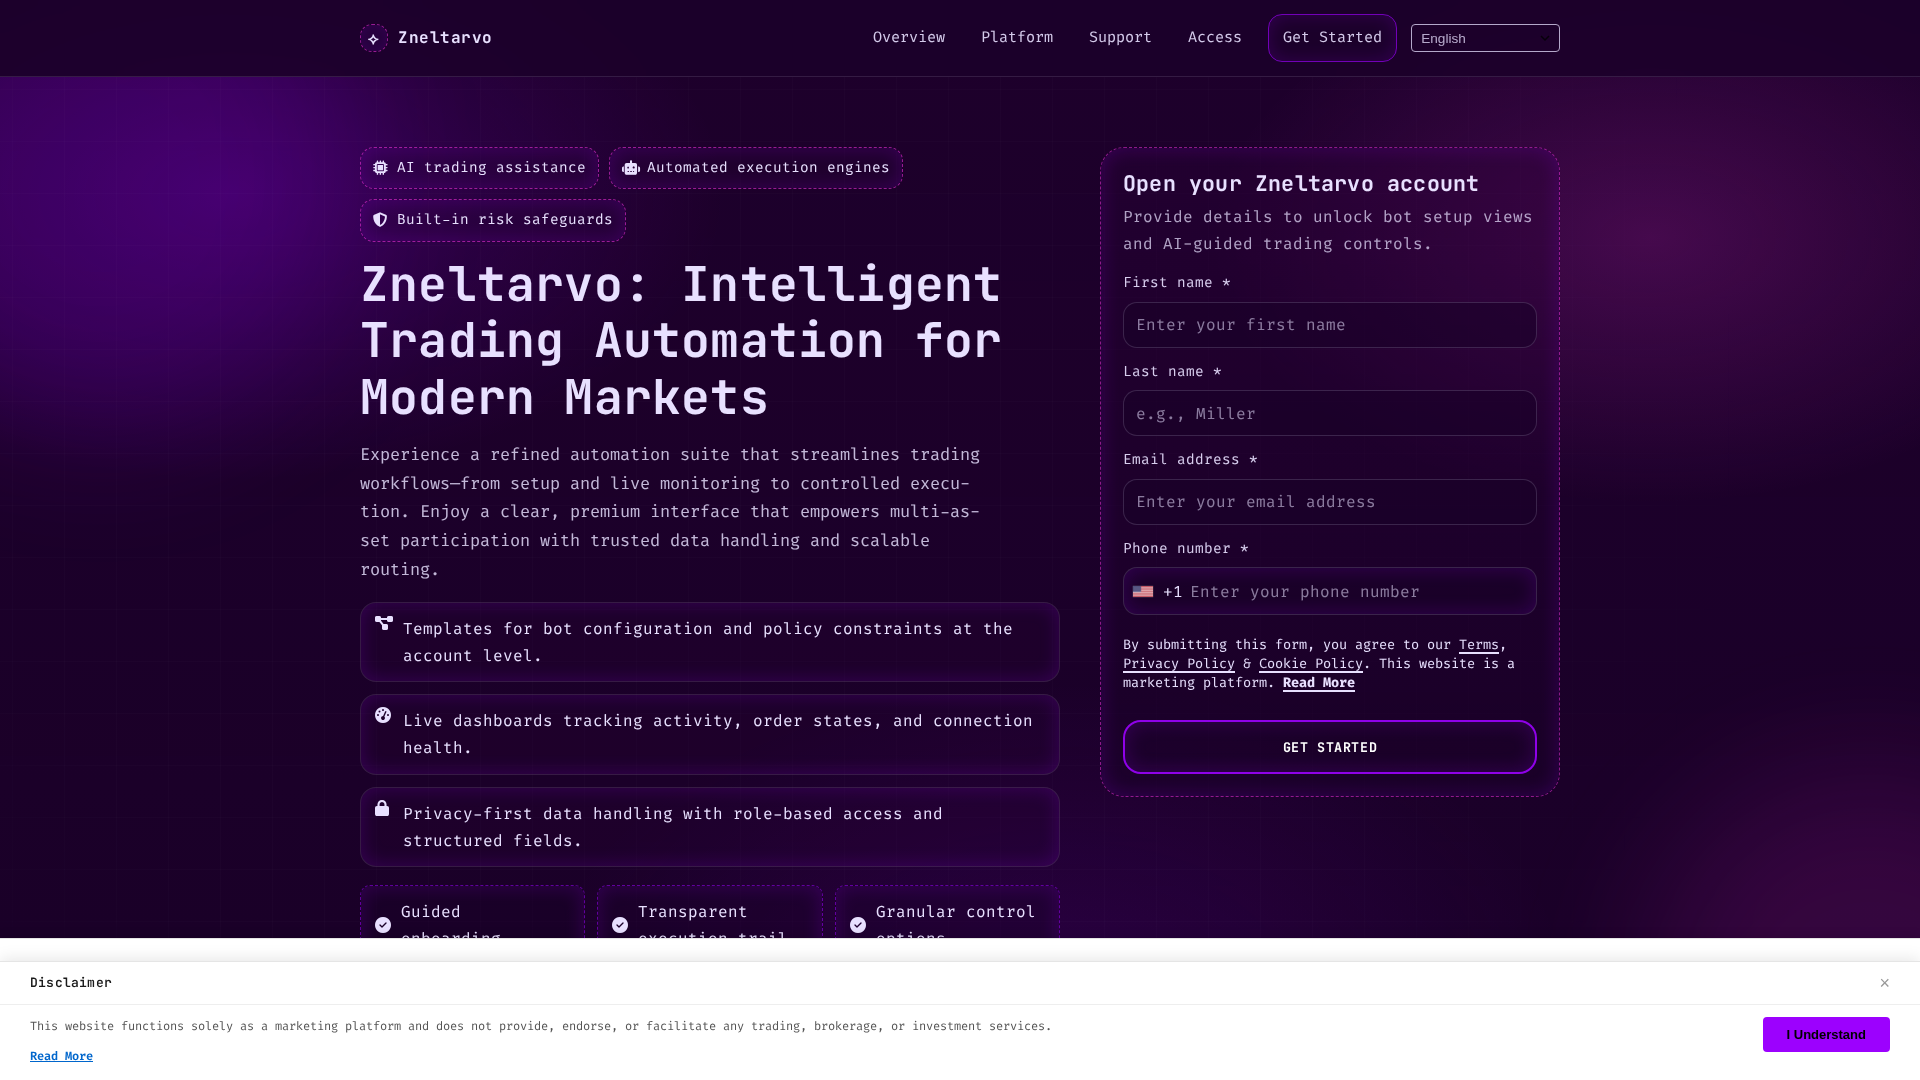
Task: Click the Built-in risk safeguards shield icon
Action: tap(380, 220)
